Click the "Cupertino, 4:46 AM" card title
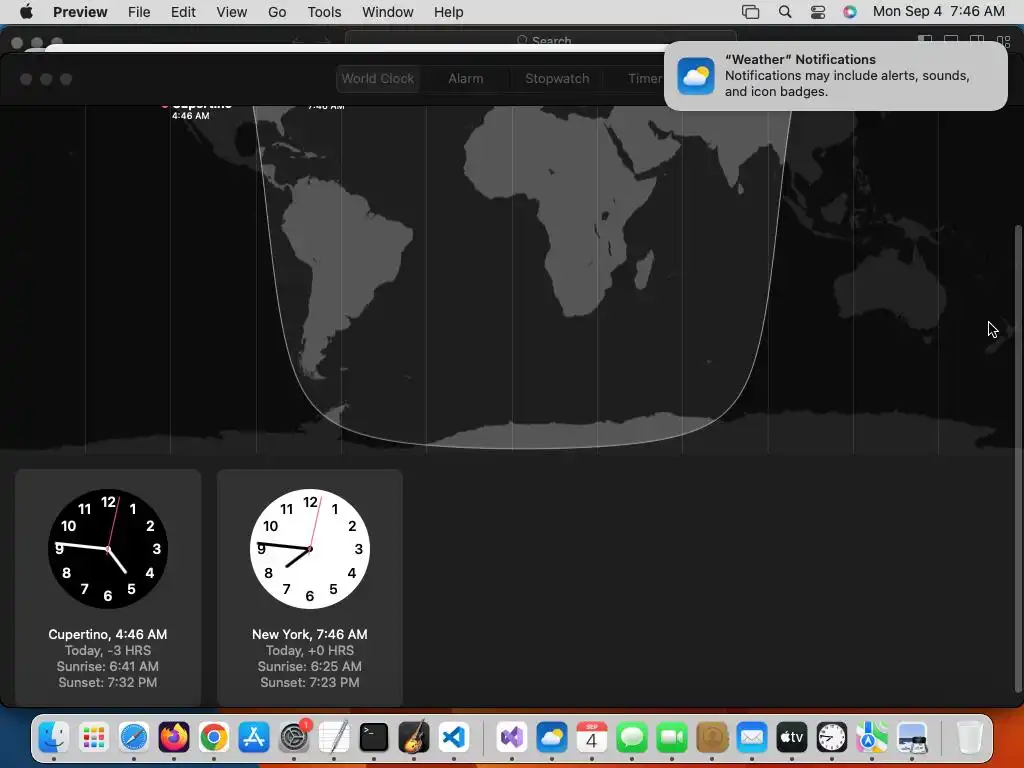1024x768 pixels. [108, 634]
